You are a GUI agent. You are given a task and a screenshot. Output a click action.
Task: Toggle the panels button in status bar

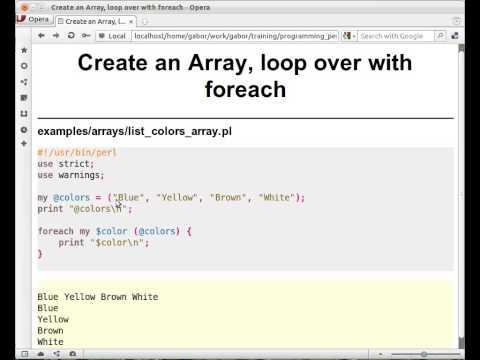[25, 354]
